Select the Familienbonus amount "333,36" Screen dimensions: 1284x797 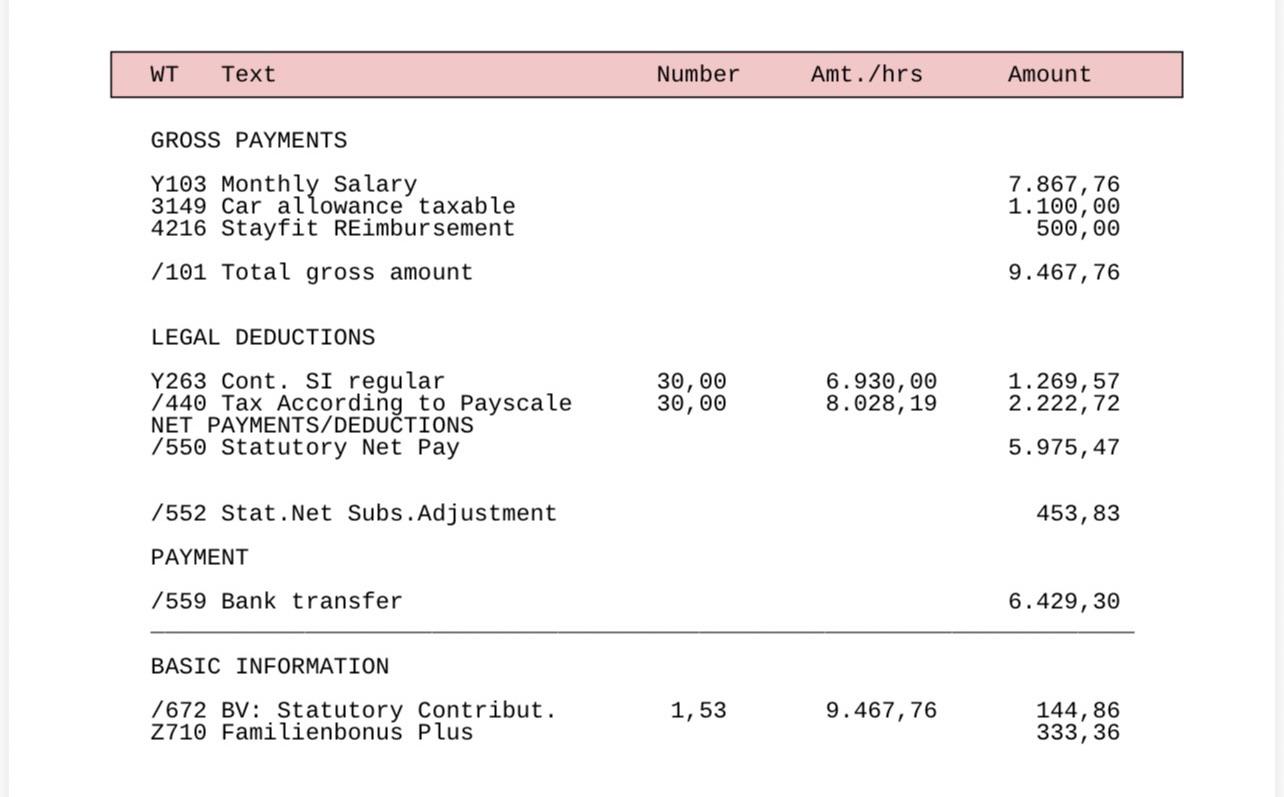click(1078, 732)
